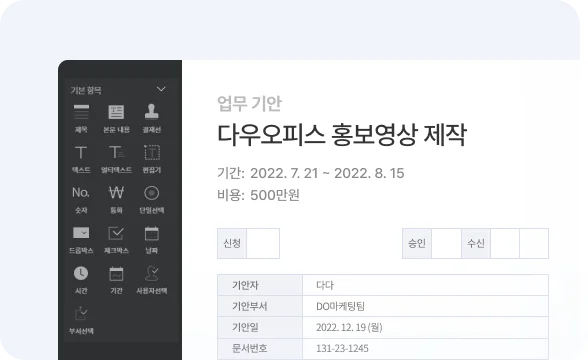Click the 기간 2022. 7. 21 line

310,173
